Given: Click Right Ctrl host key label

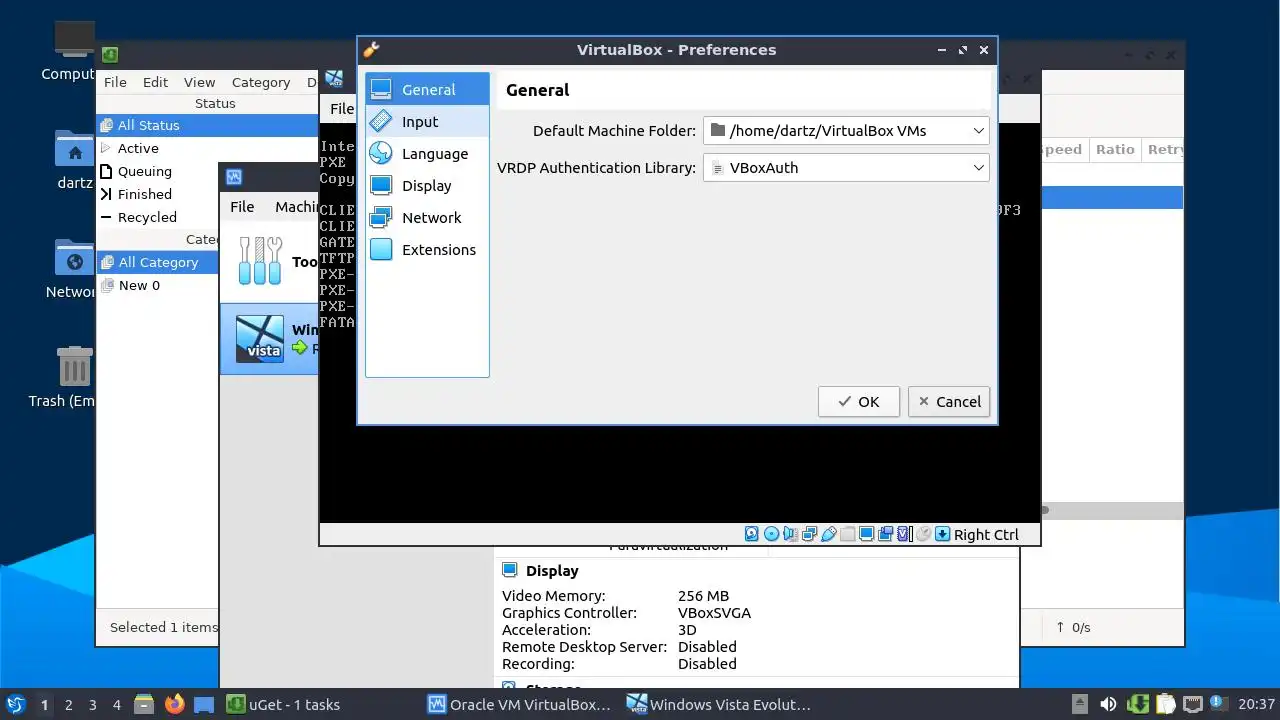Looking at the screenshot, I should 986,535.
